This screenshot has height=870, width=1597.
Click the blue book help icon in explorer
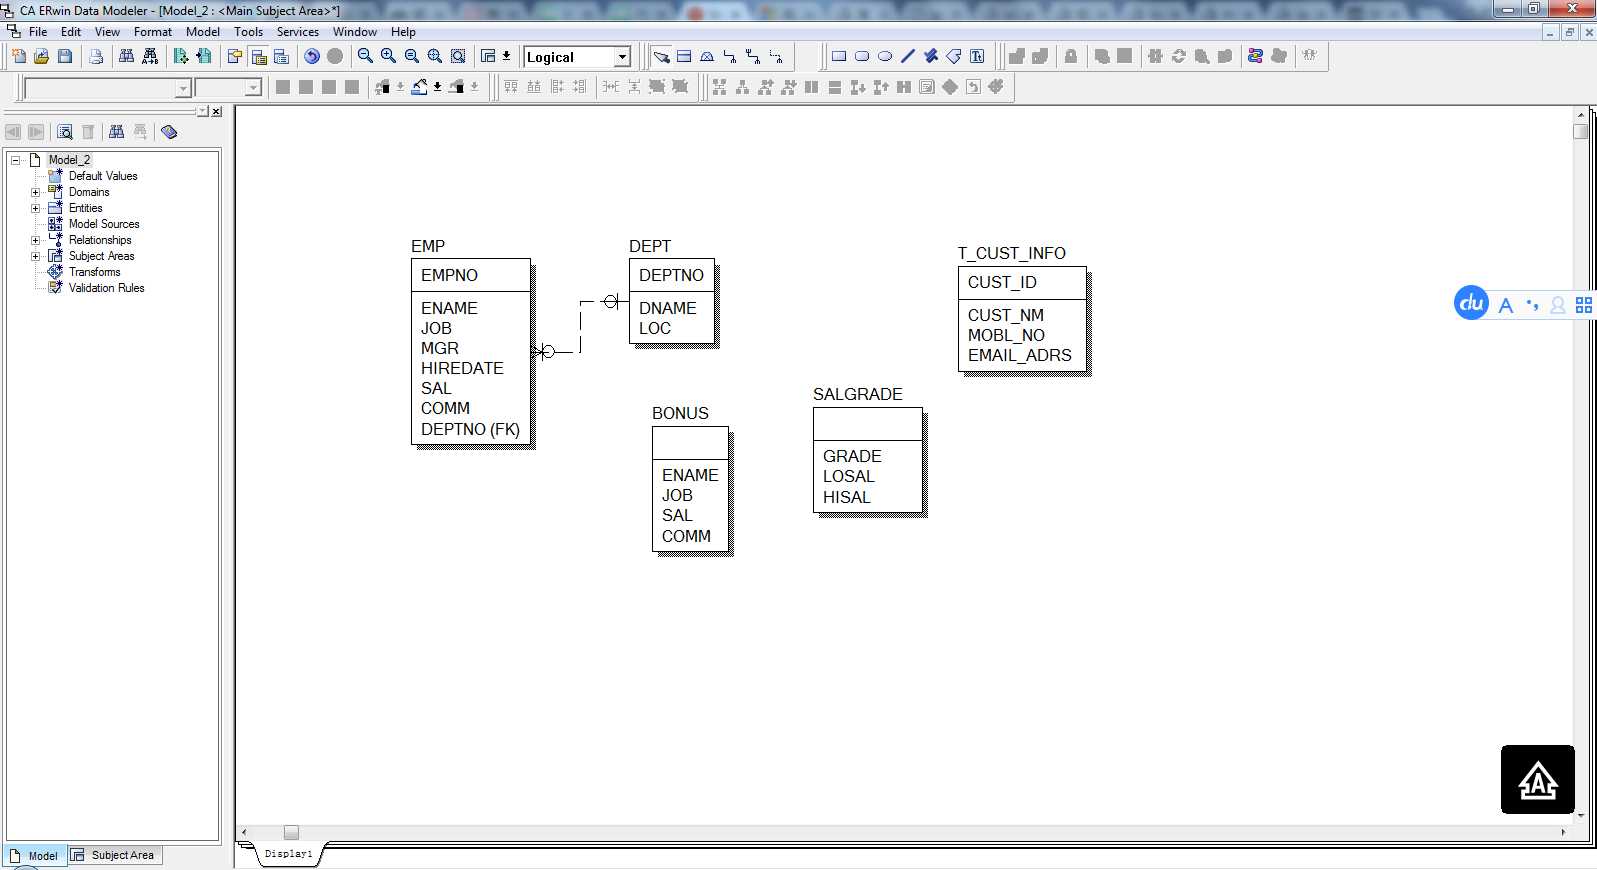pos(169,132)
